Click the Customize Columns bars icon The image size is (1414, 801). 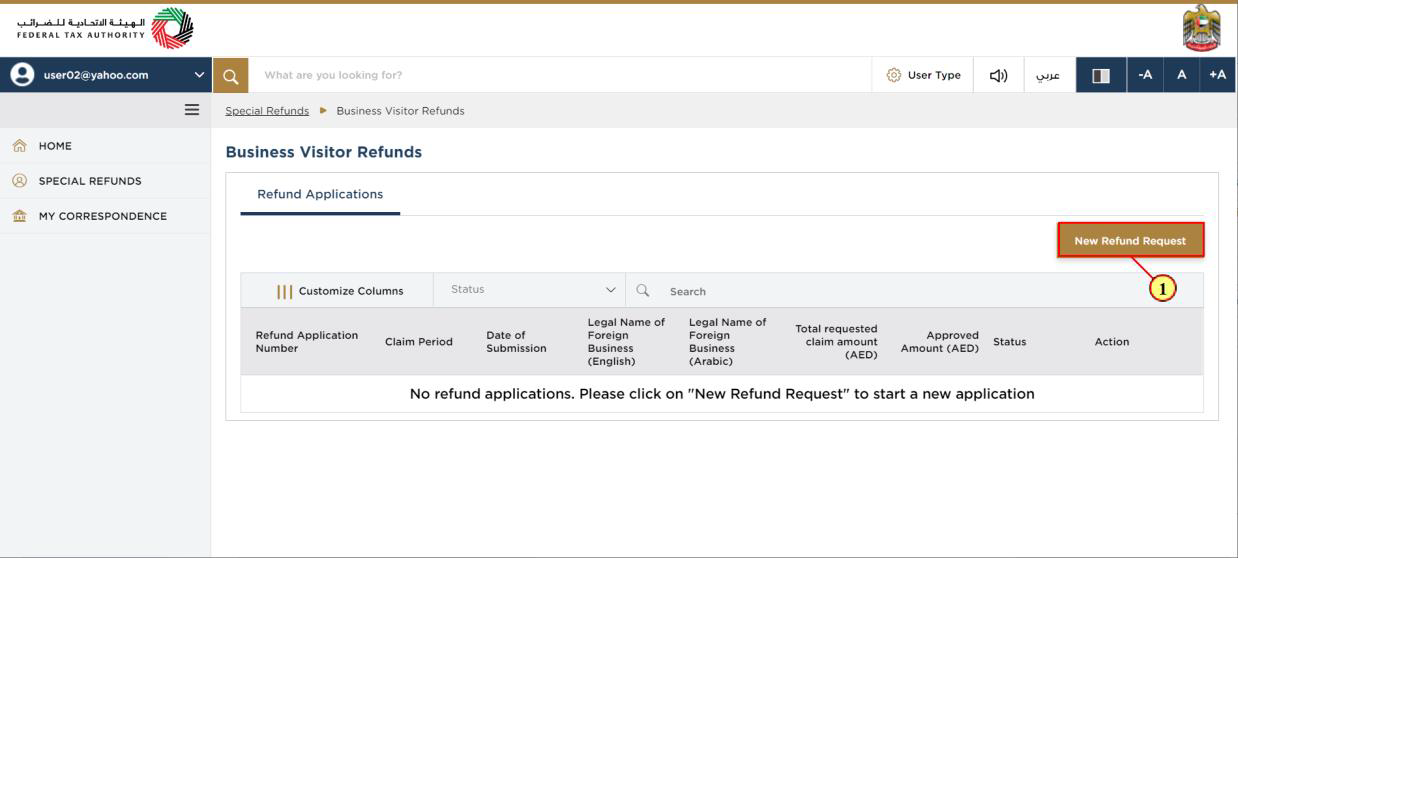coord(285,291)
